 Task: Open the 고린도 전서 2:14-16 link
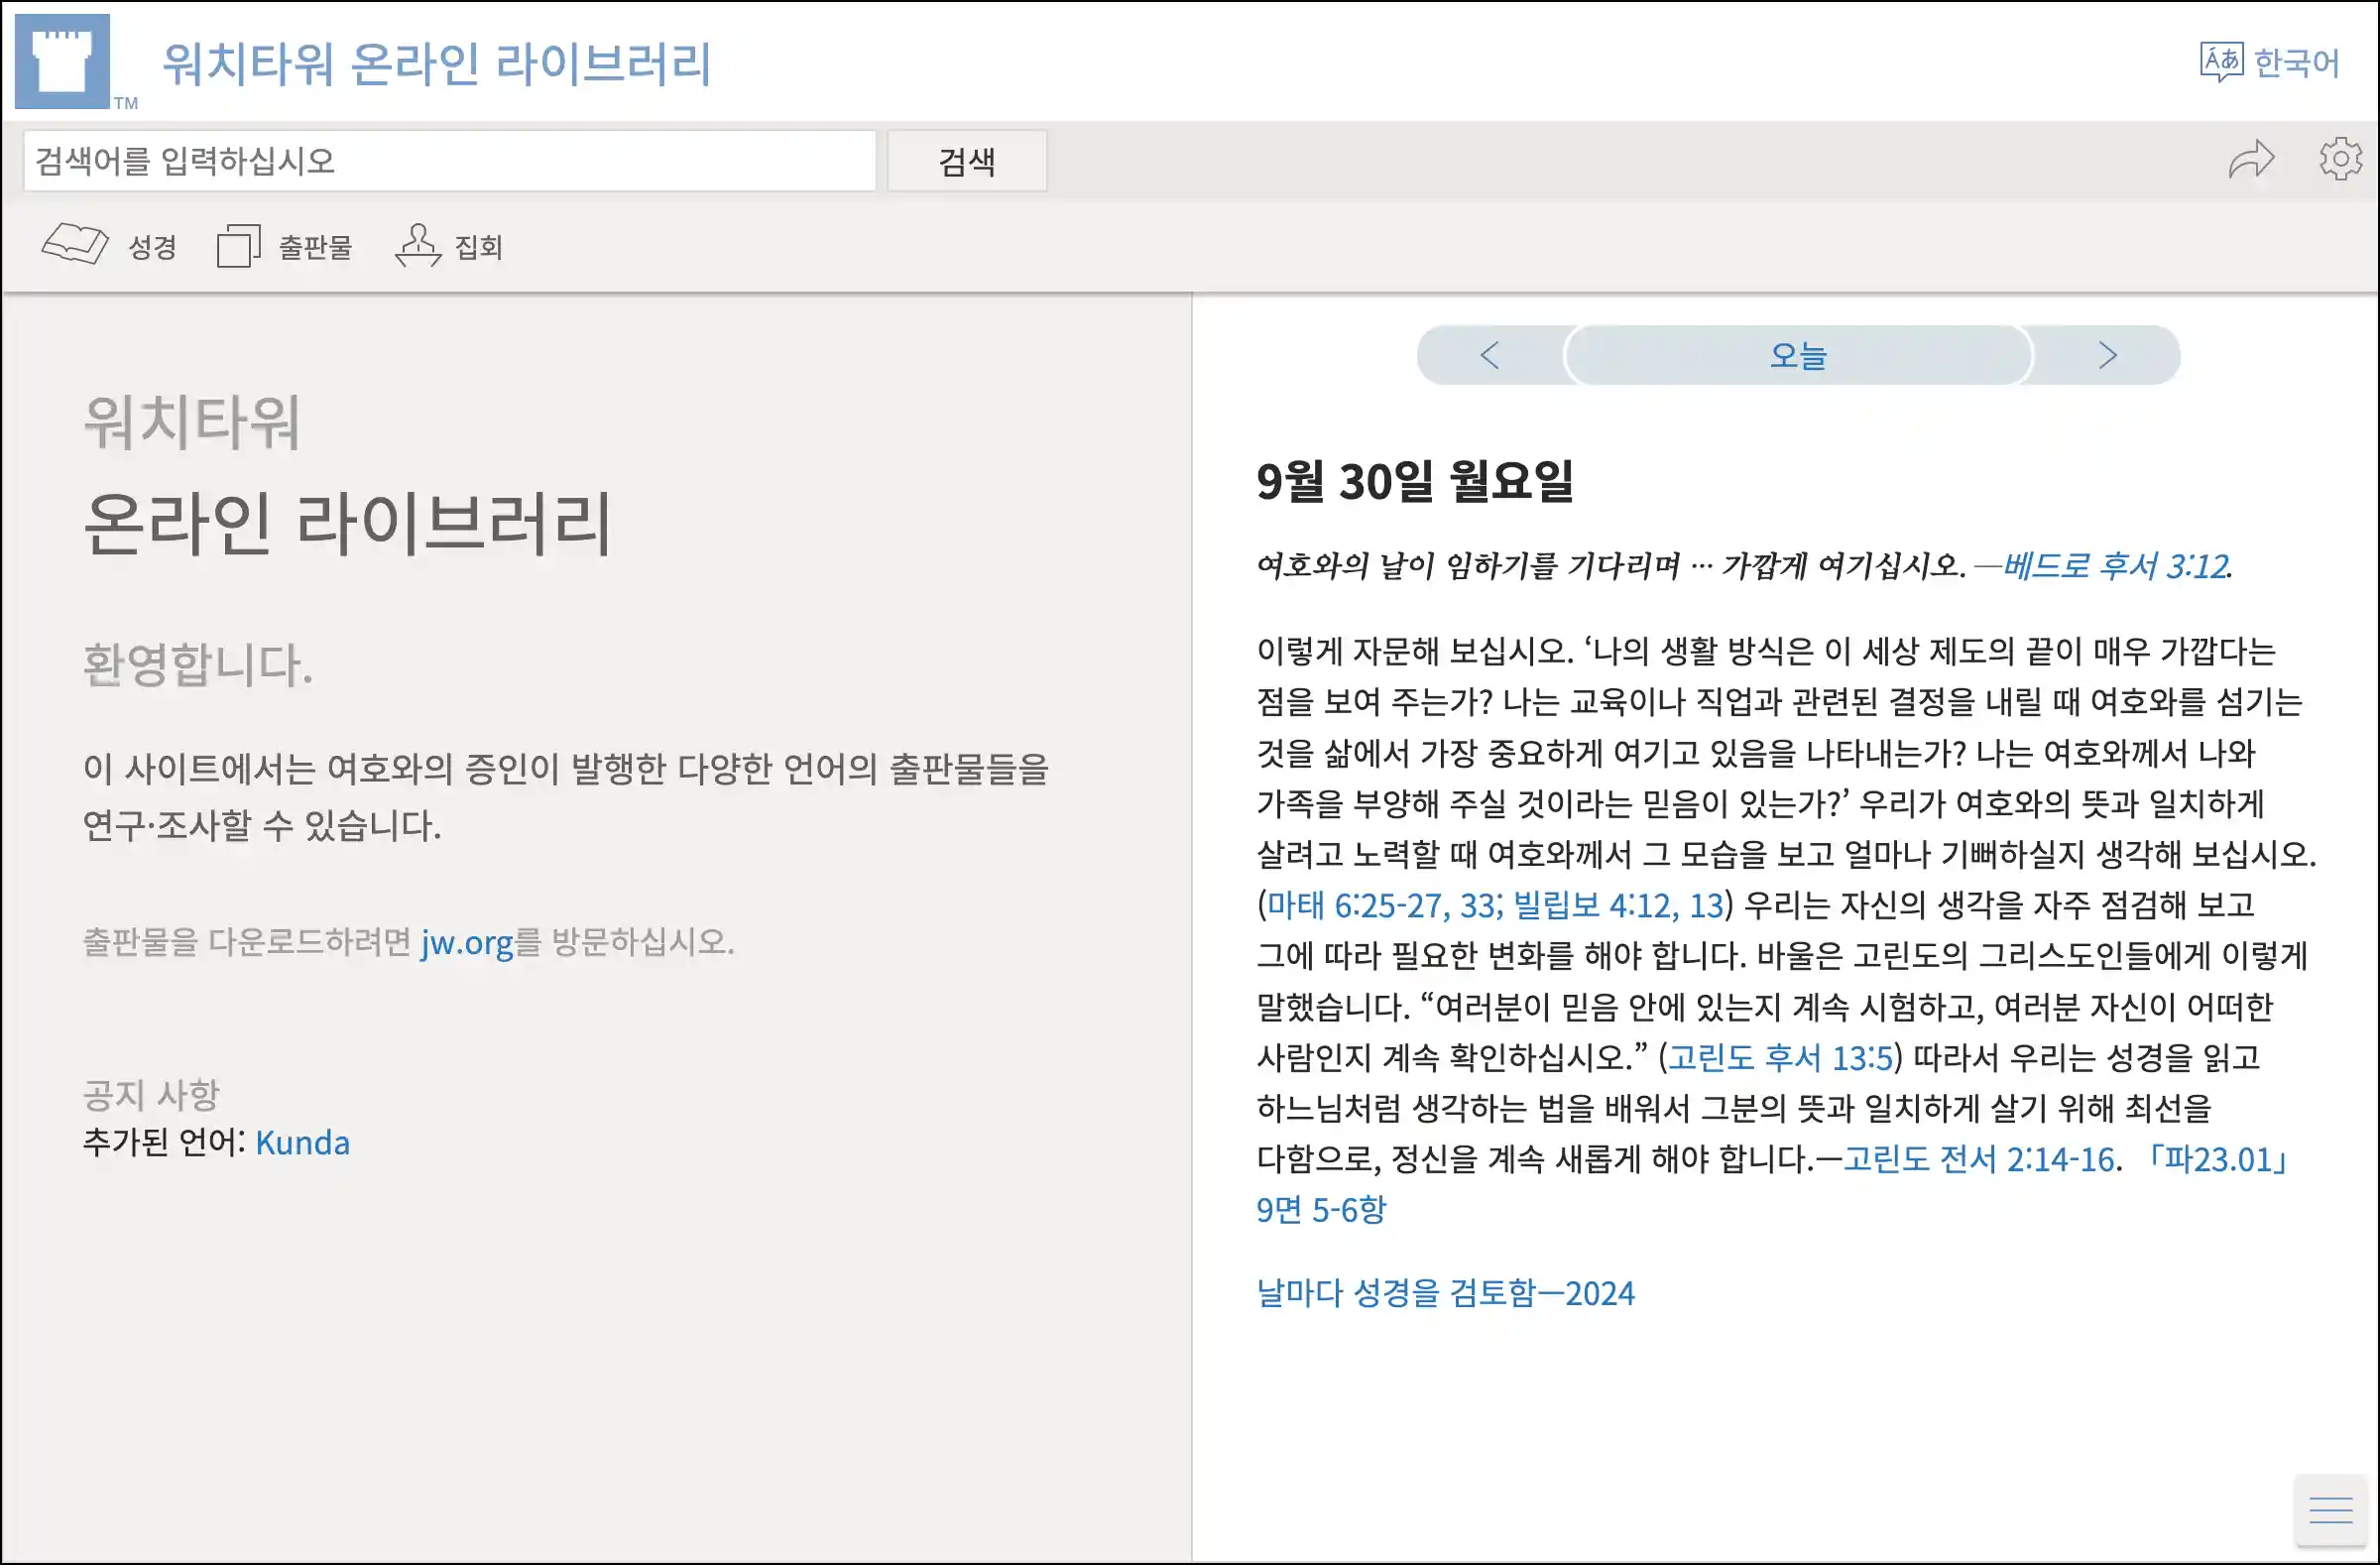[1979, 1159]
